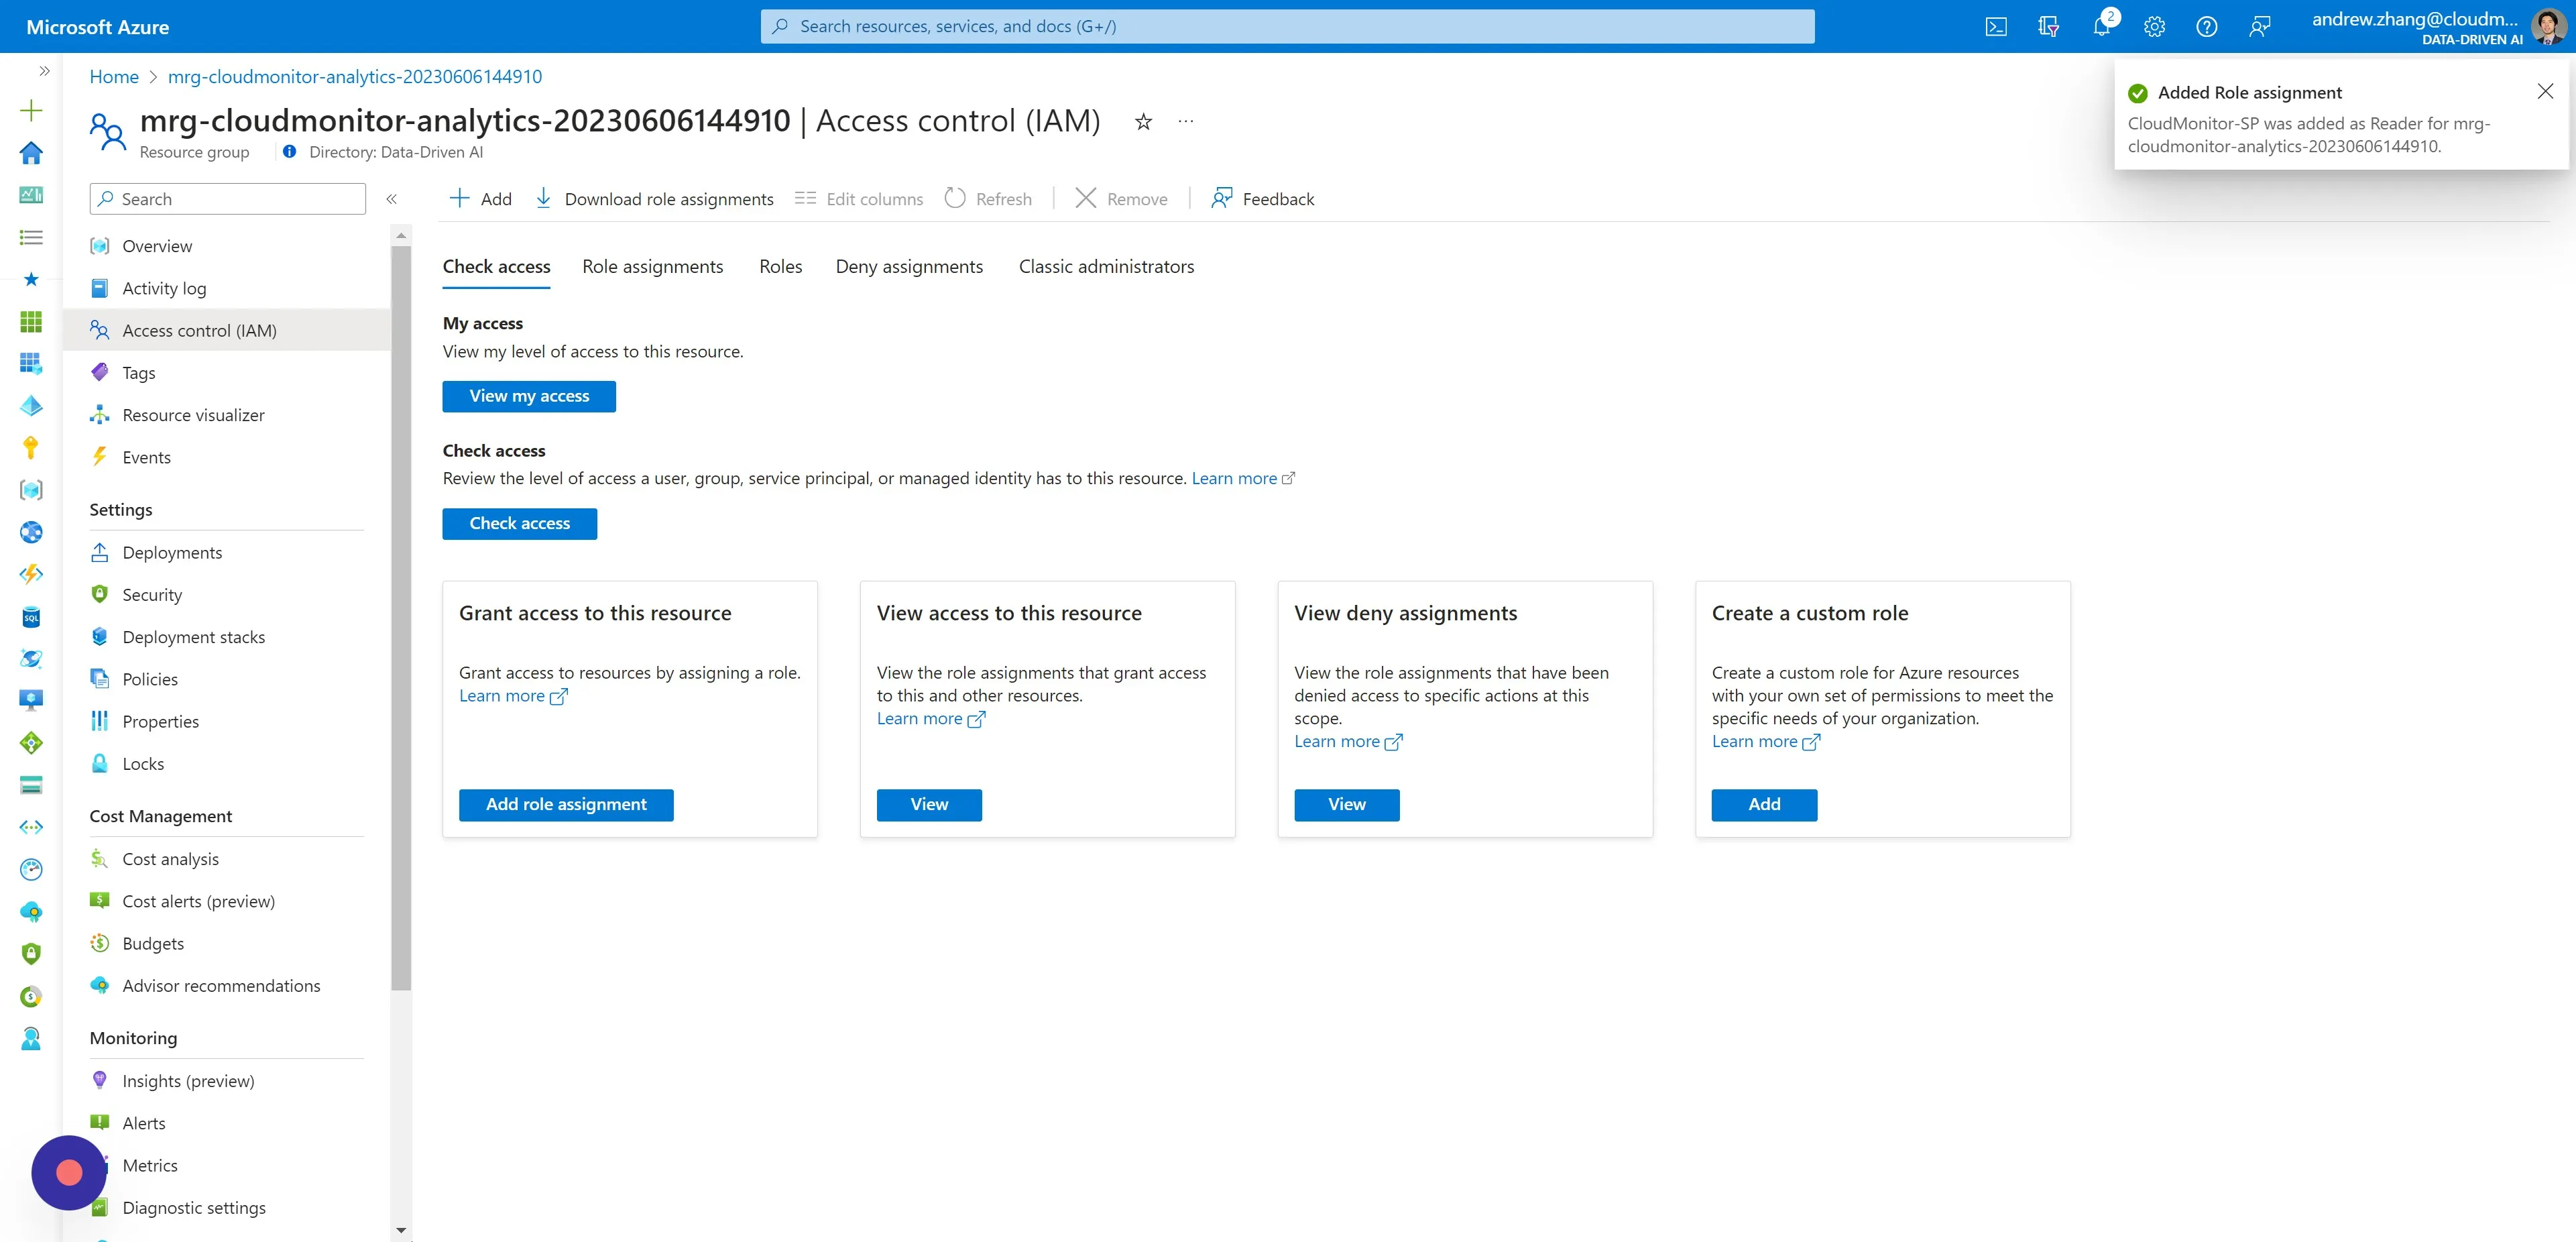Open Cost analysis under Cost Management
The image size is (2576, 1242).
tap(227, 859)
